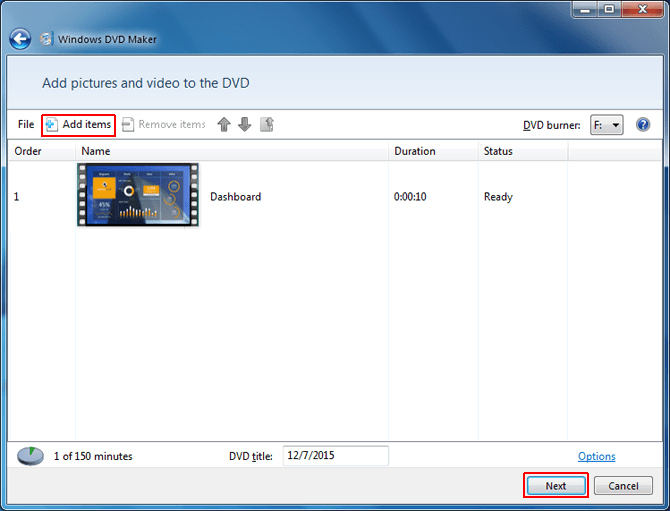Click the Ready status text
670x511 pixels.
tap(498, 197)
